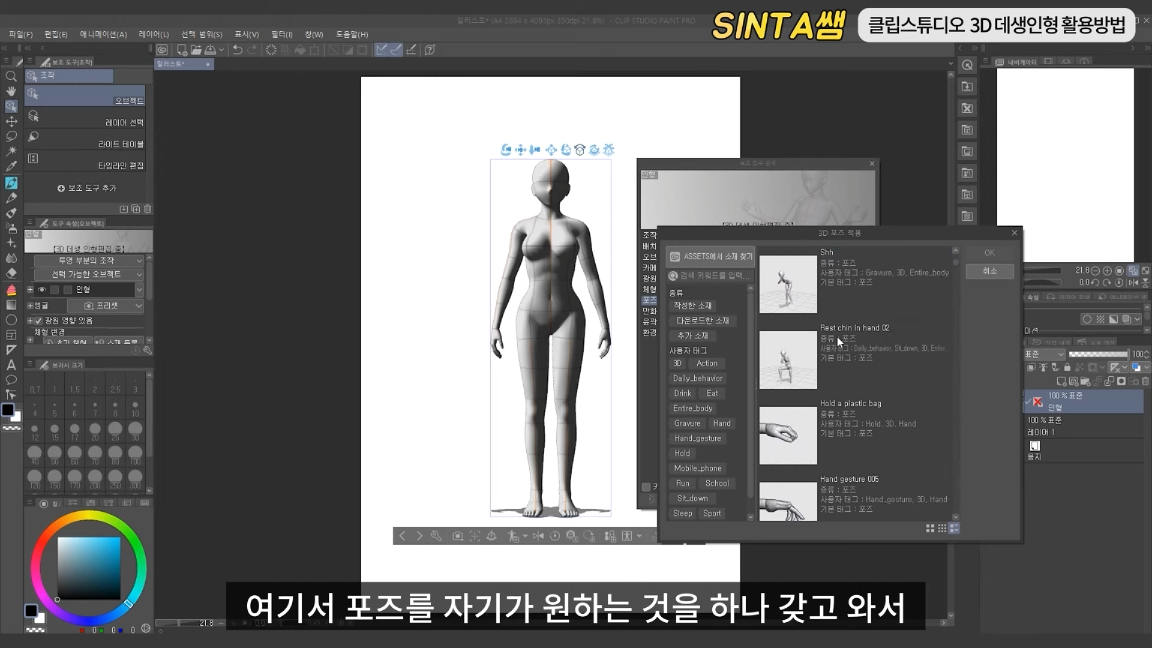This screenshot has width=1152, height=648.
Task: Select the Lasso selection tool
Action: pos(11,136)
